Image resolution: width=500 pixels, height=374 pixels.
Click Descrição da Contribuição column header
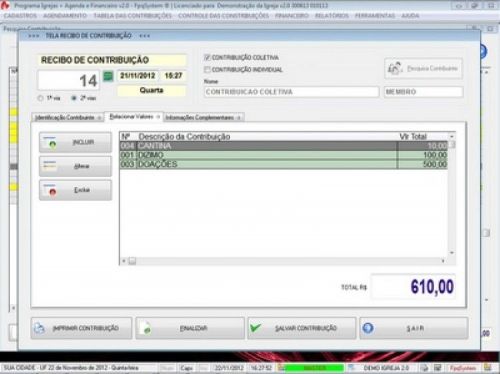tap(184, 136)
